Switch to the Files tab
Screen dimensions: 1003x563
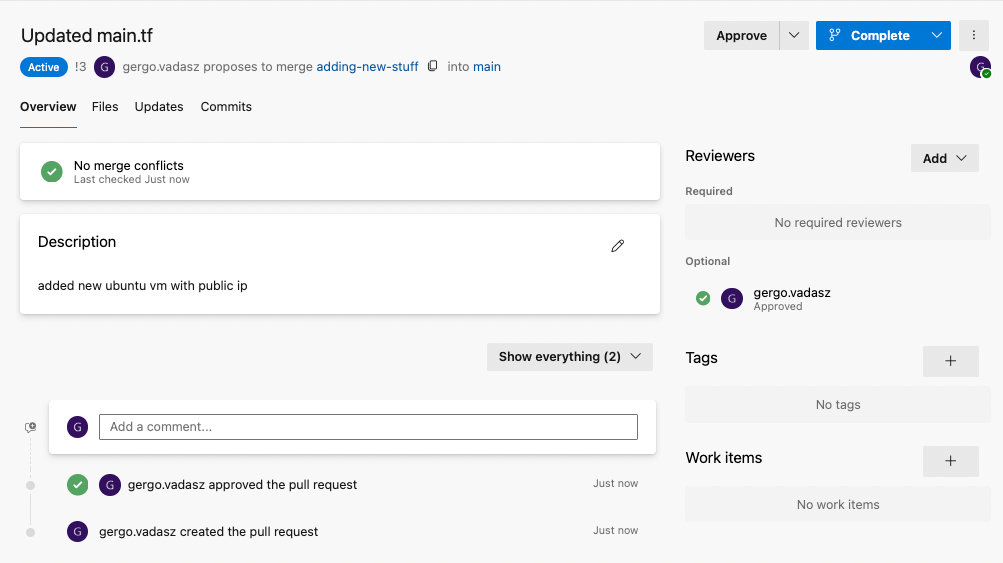105,107
